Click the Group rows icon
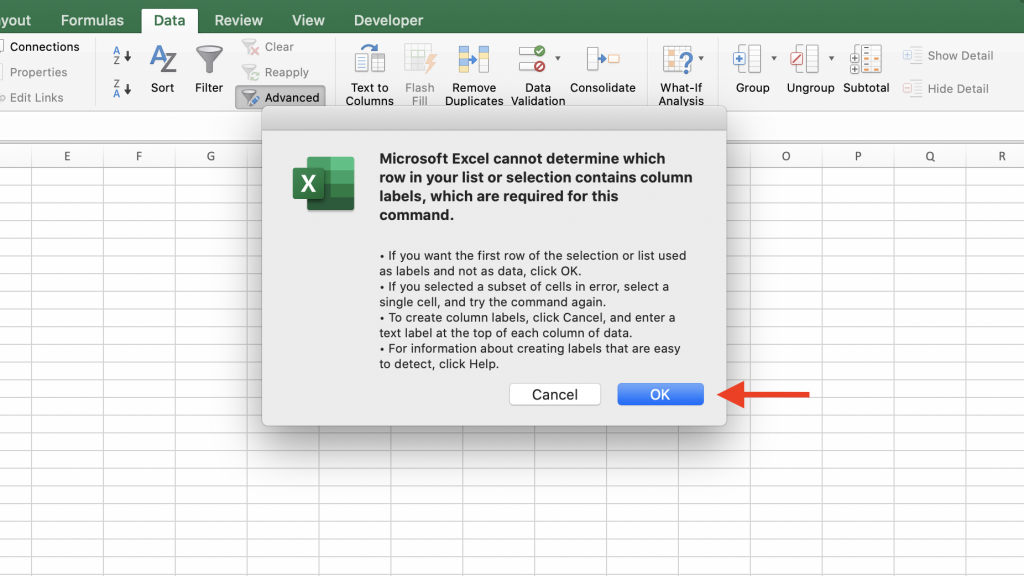 pyautogui.click(x=747, y=59)
